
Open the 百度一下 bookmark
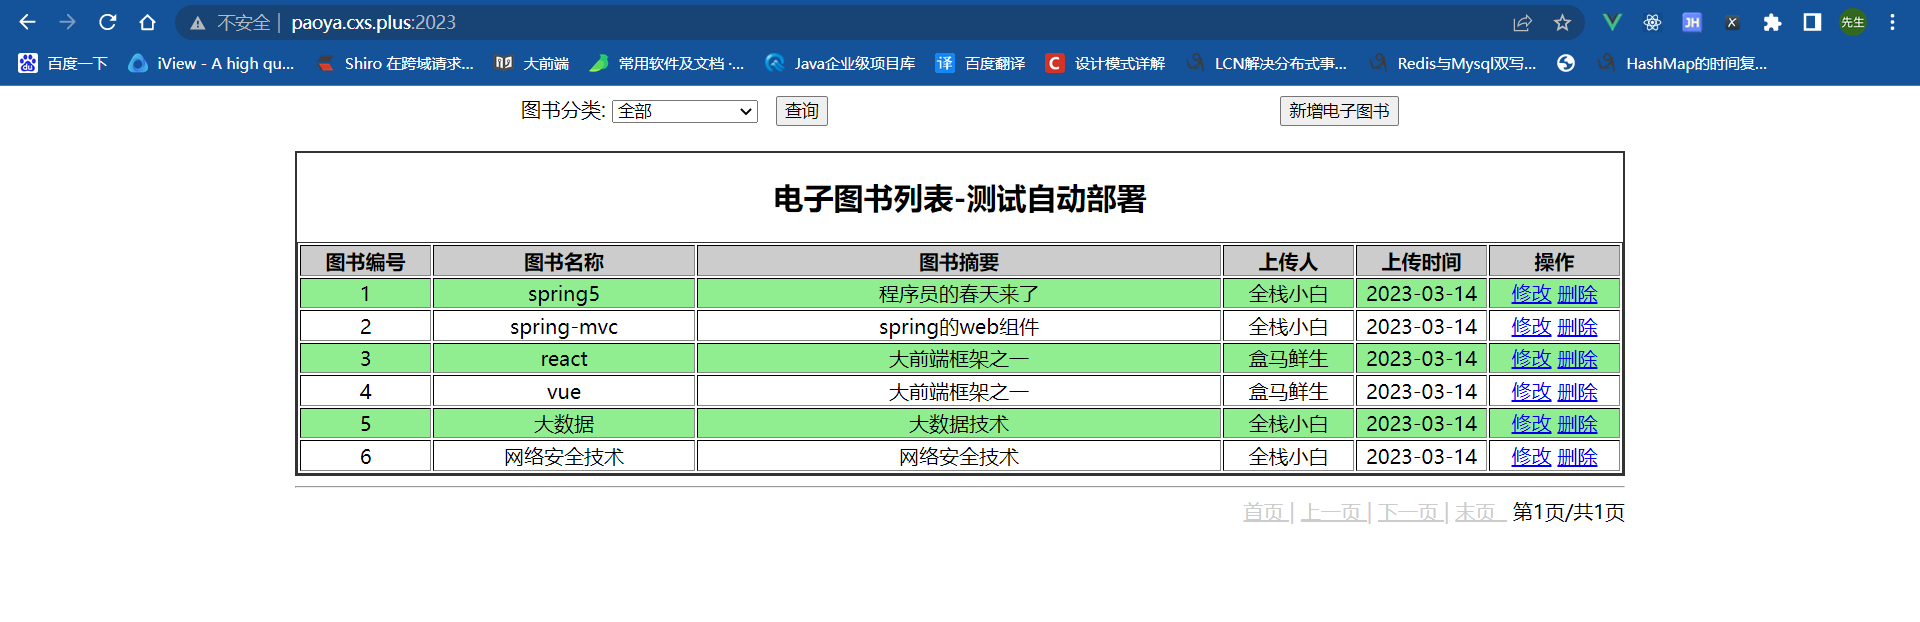tap(63, 63)
